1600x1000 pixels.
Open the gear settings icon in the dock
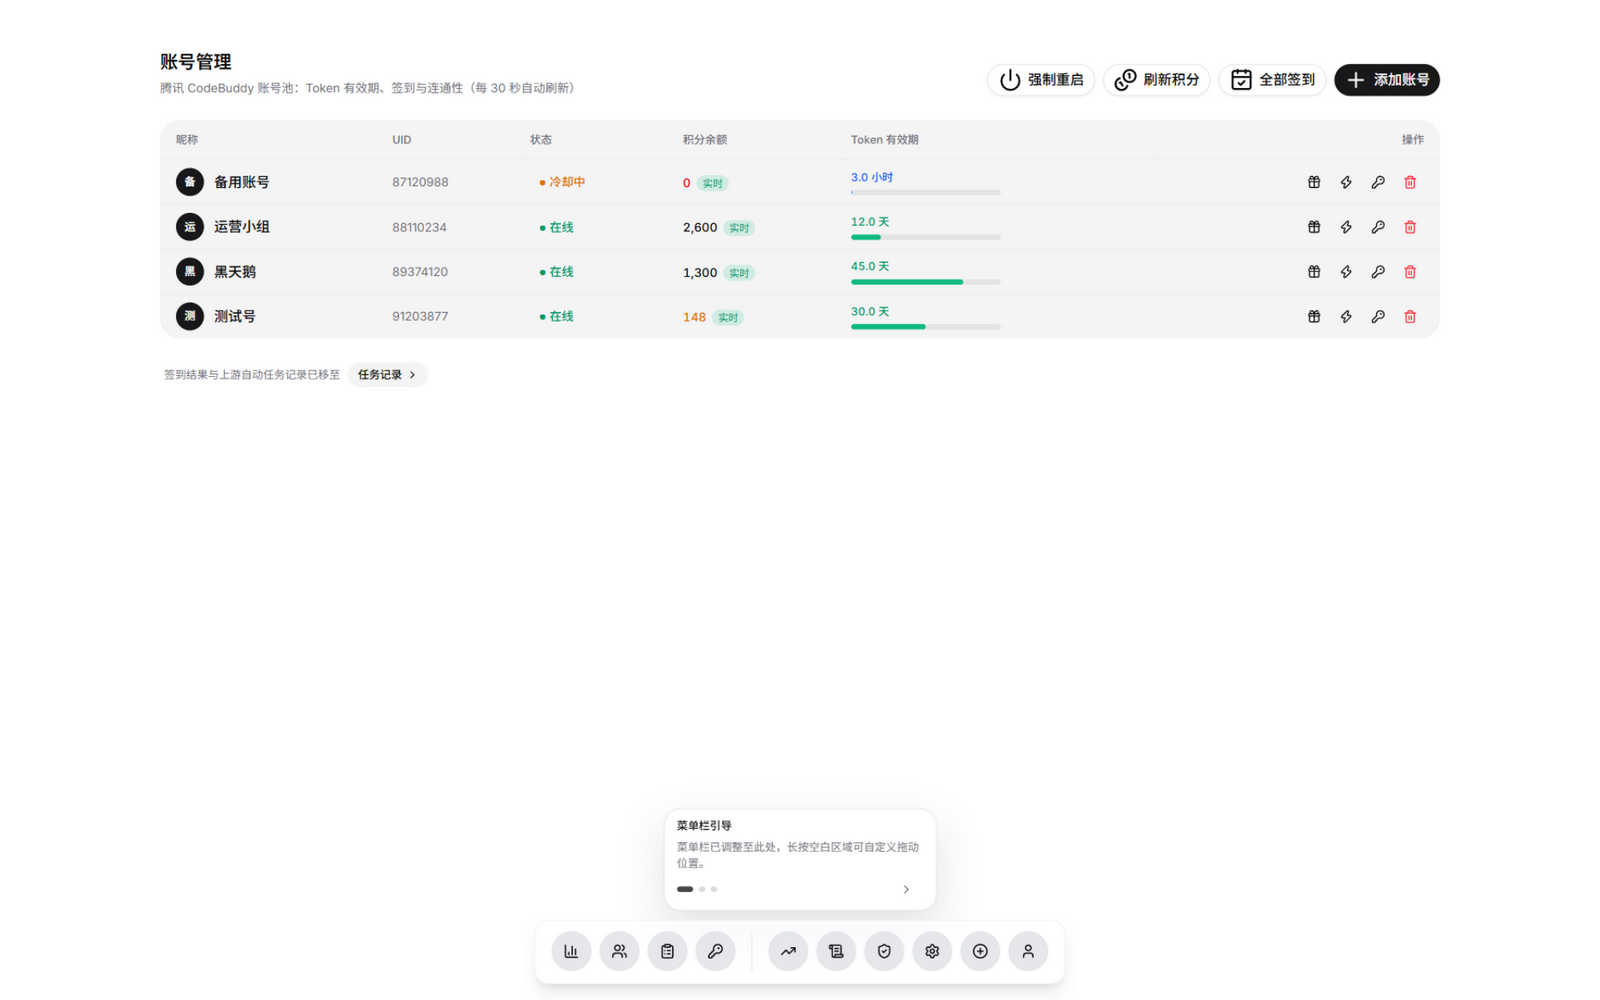coord(932,951)
